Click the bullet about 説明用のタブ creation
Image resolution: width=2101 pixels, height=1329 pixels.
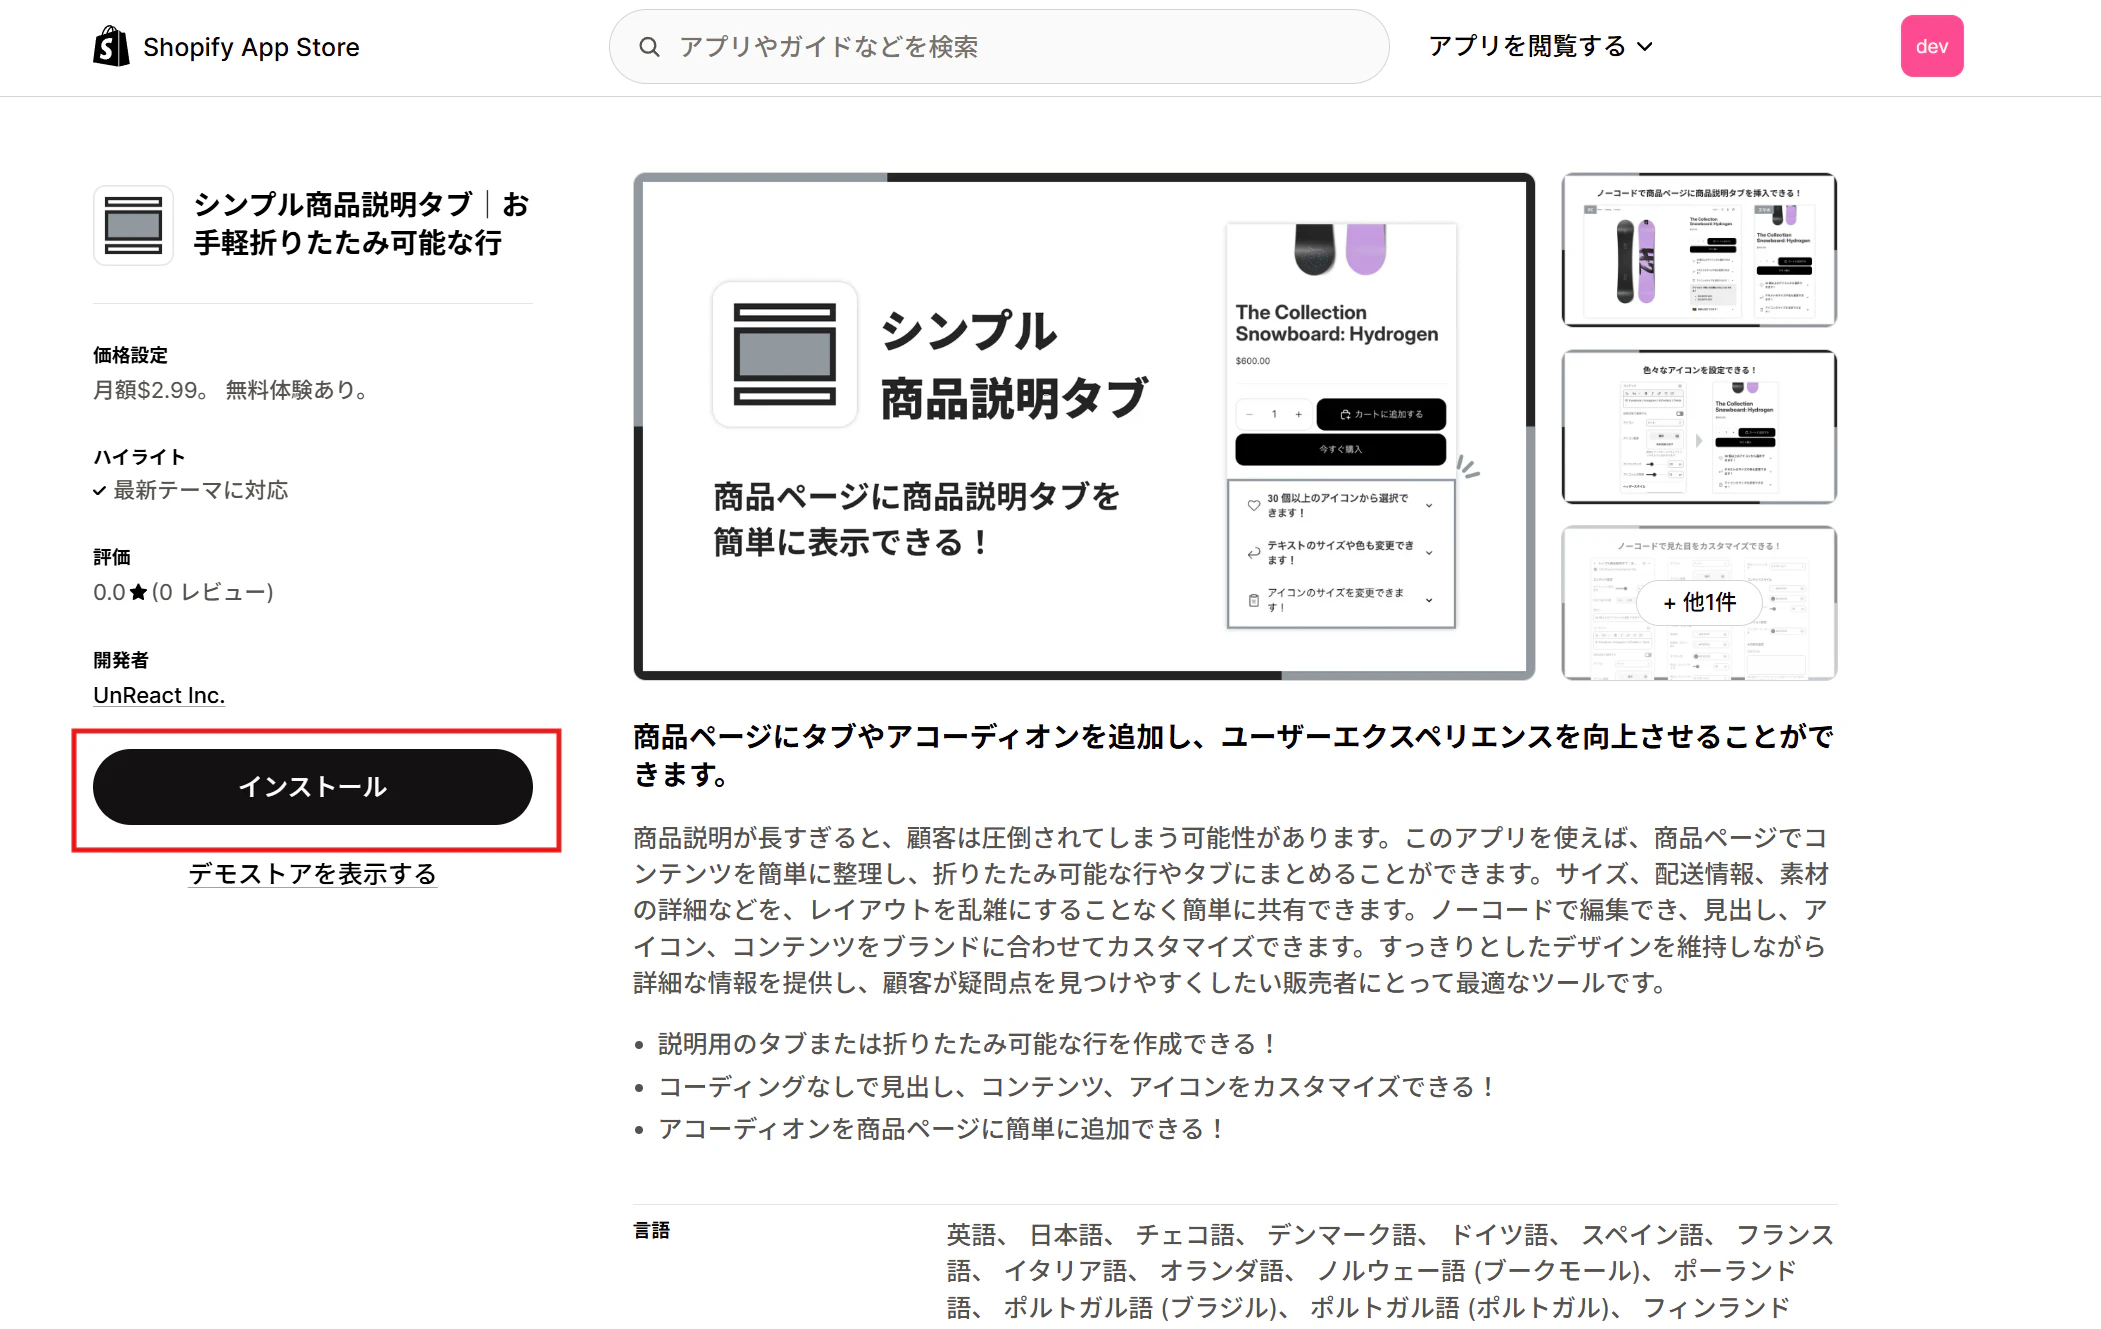[968, 1044]
